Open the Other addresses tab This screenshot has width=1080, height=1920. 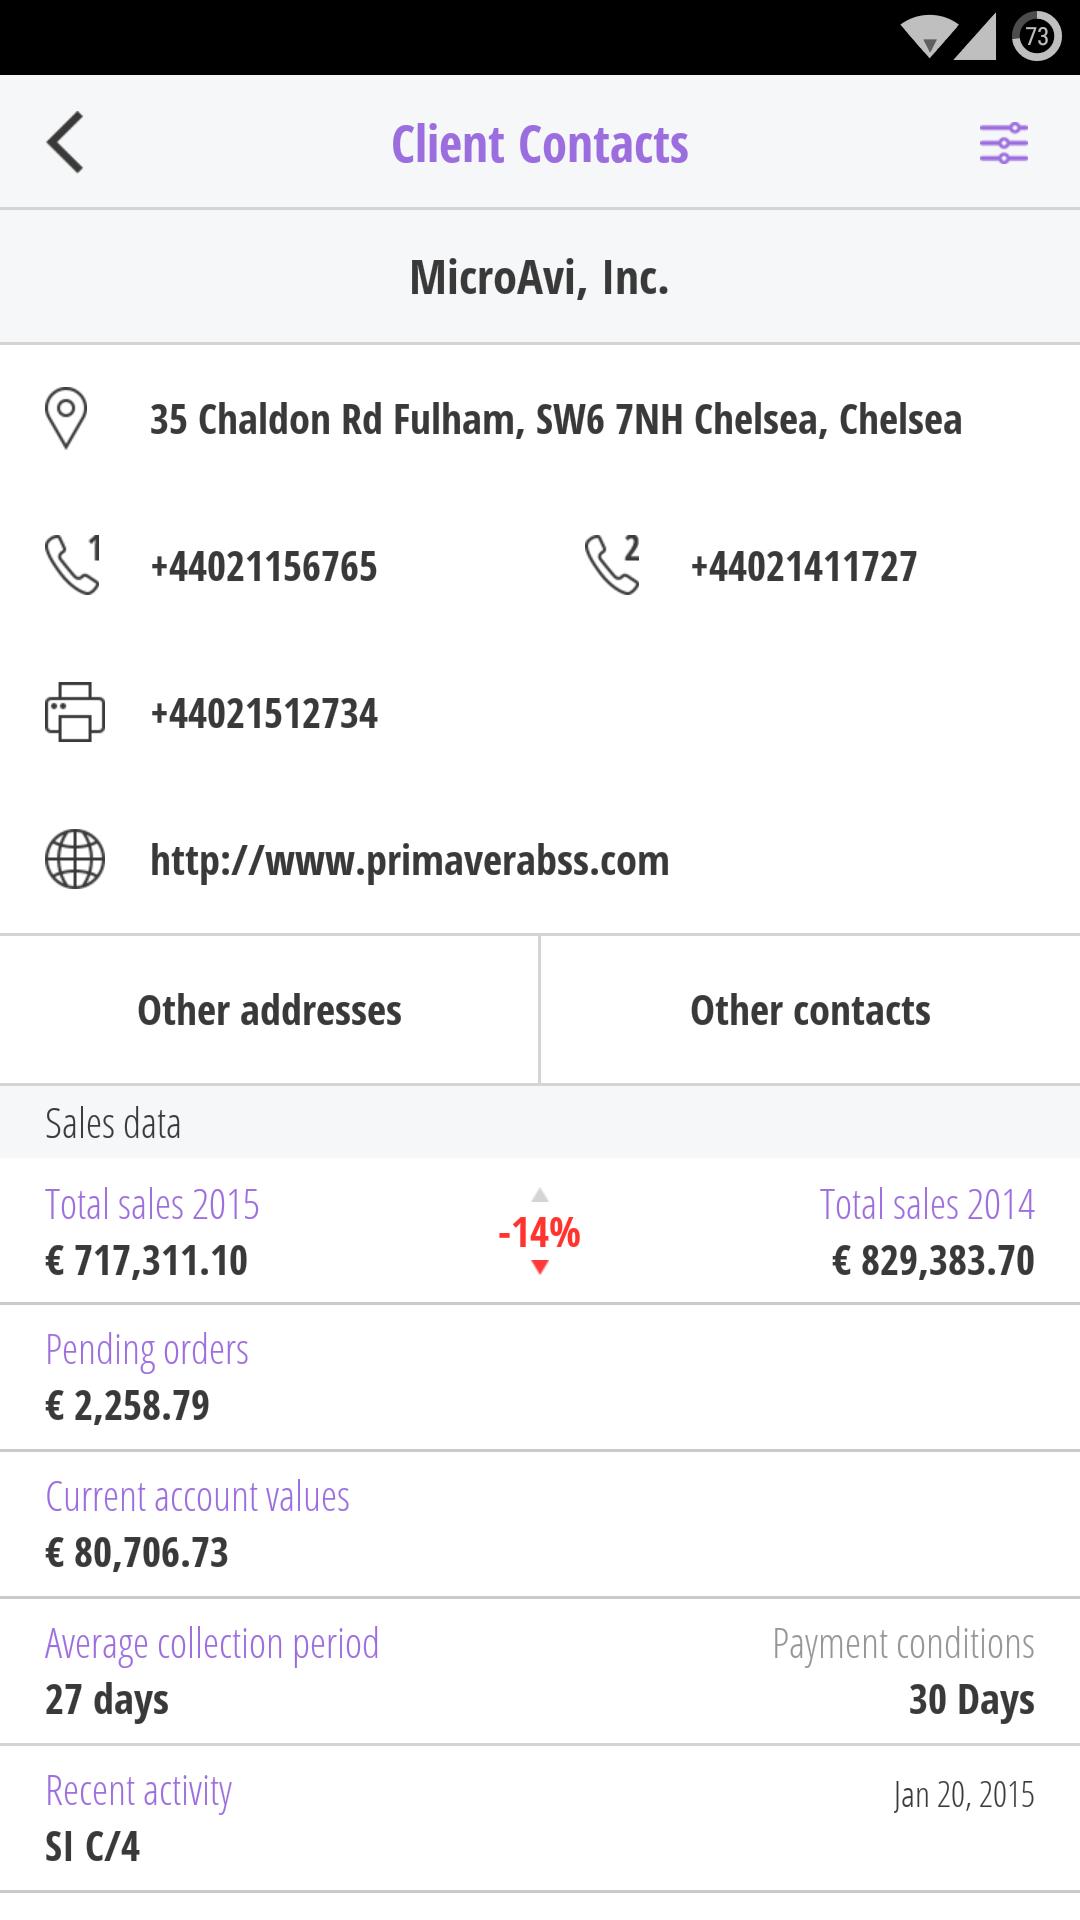[x=269, y=1010]
